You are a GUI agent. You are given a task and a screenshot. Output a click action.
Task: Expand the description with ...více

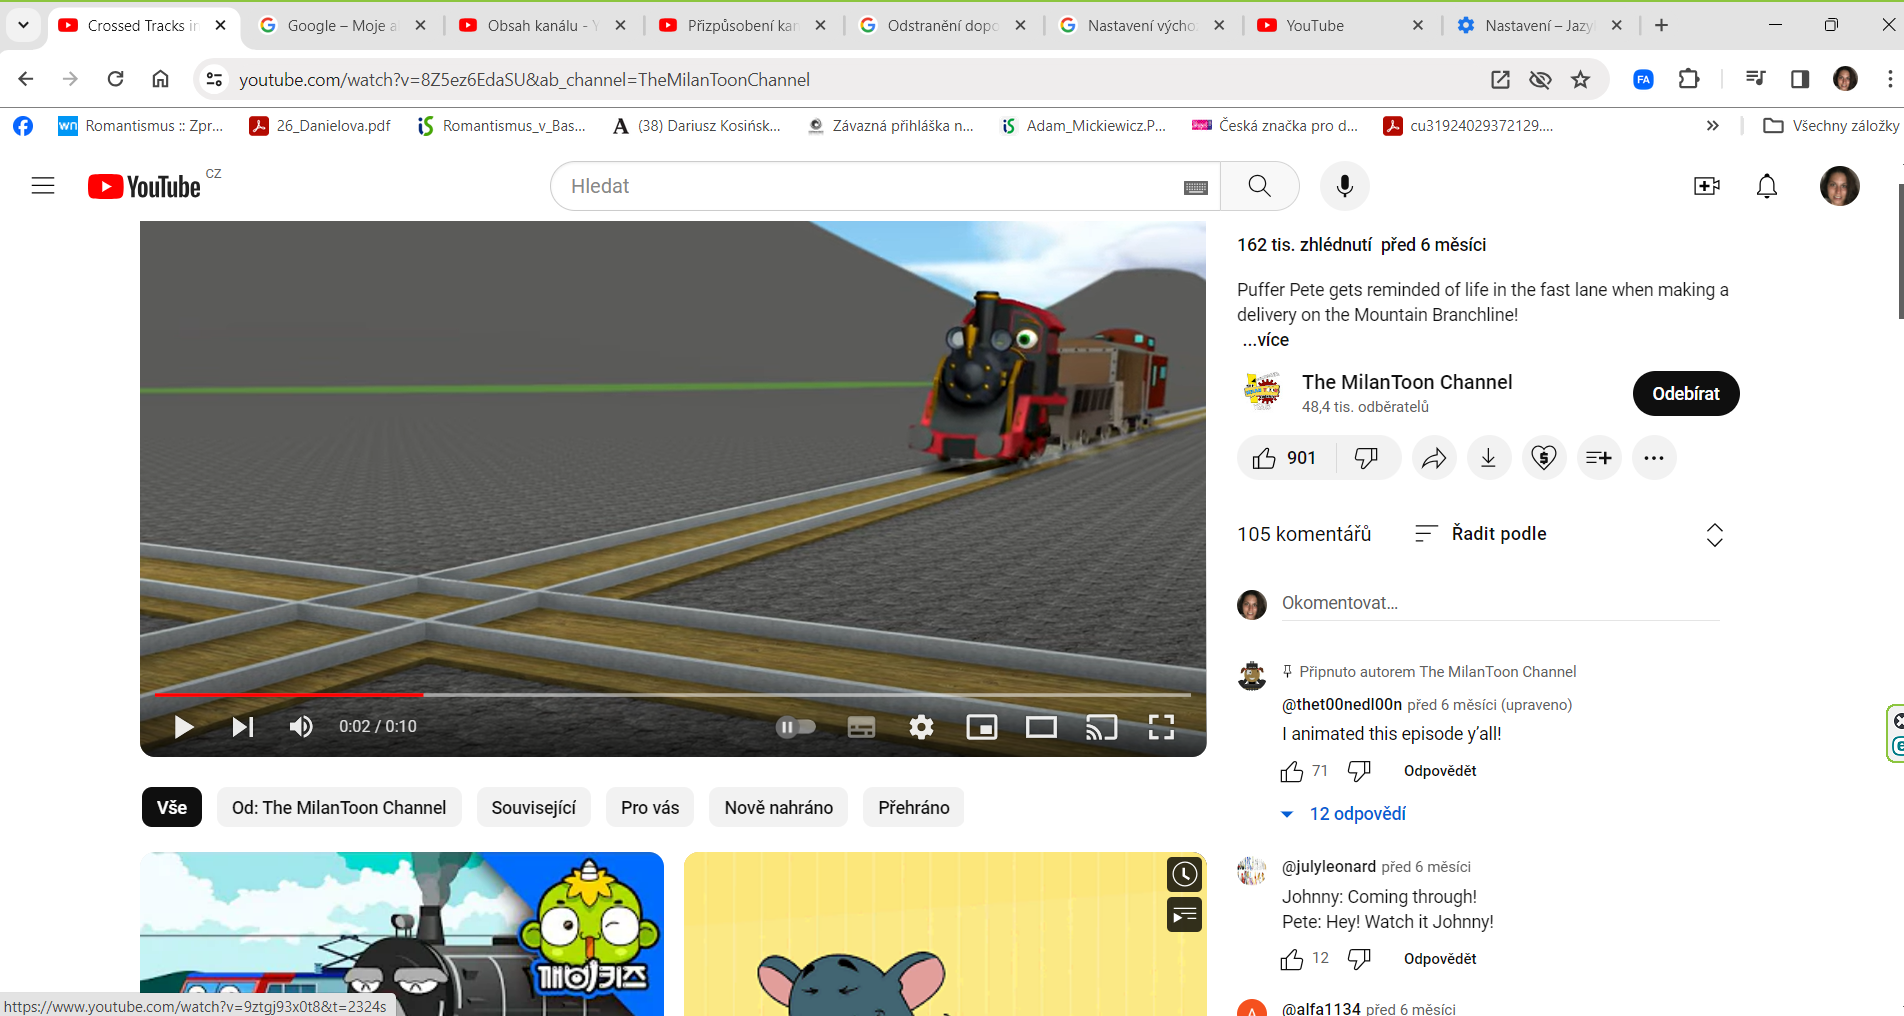pos(1266,340)
